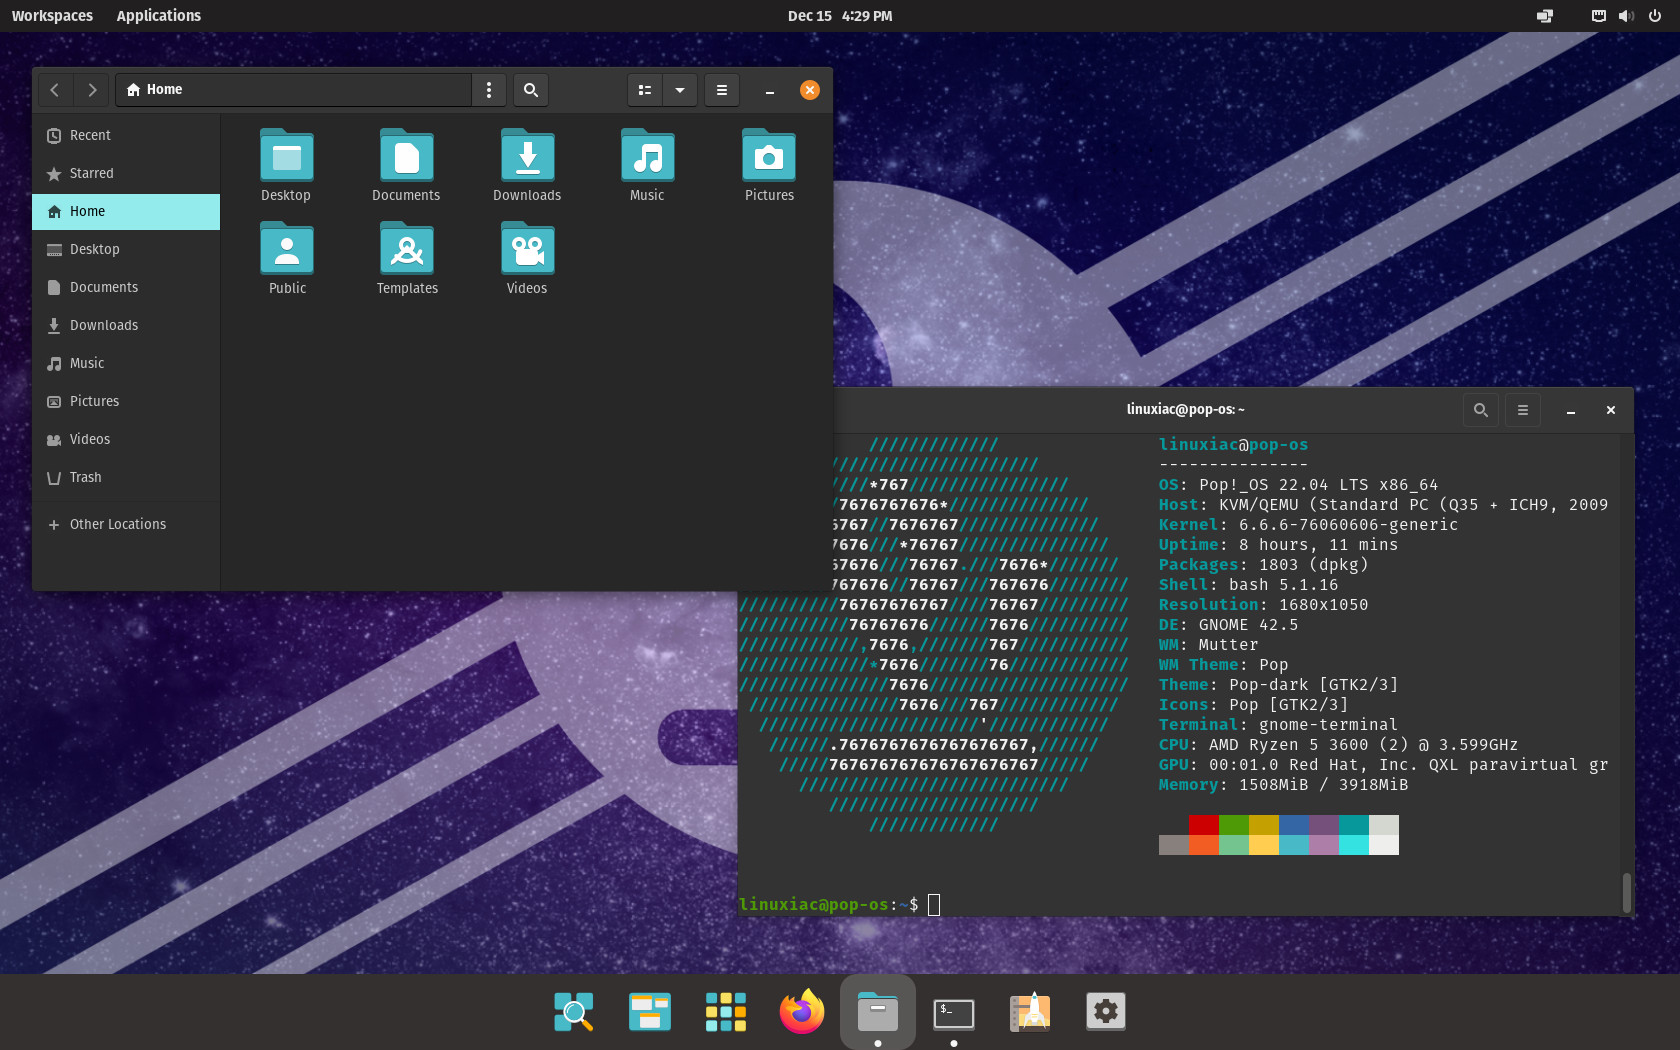The height and width of the screenshot is (1050, 1680).
Task: Open the Files hamburger menu
Action: click(722, 90)
